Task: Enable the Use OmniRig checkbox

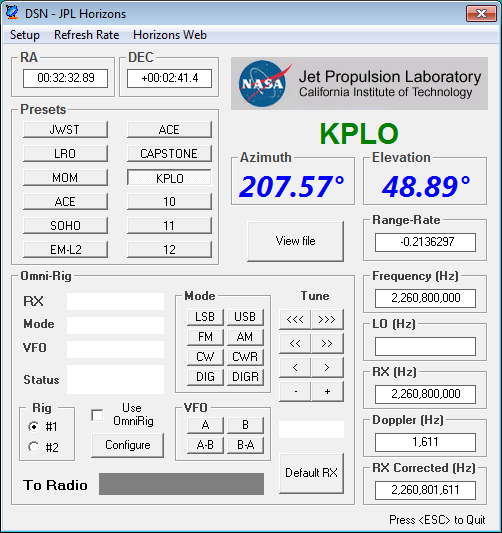Action: coord(98,415)
